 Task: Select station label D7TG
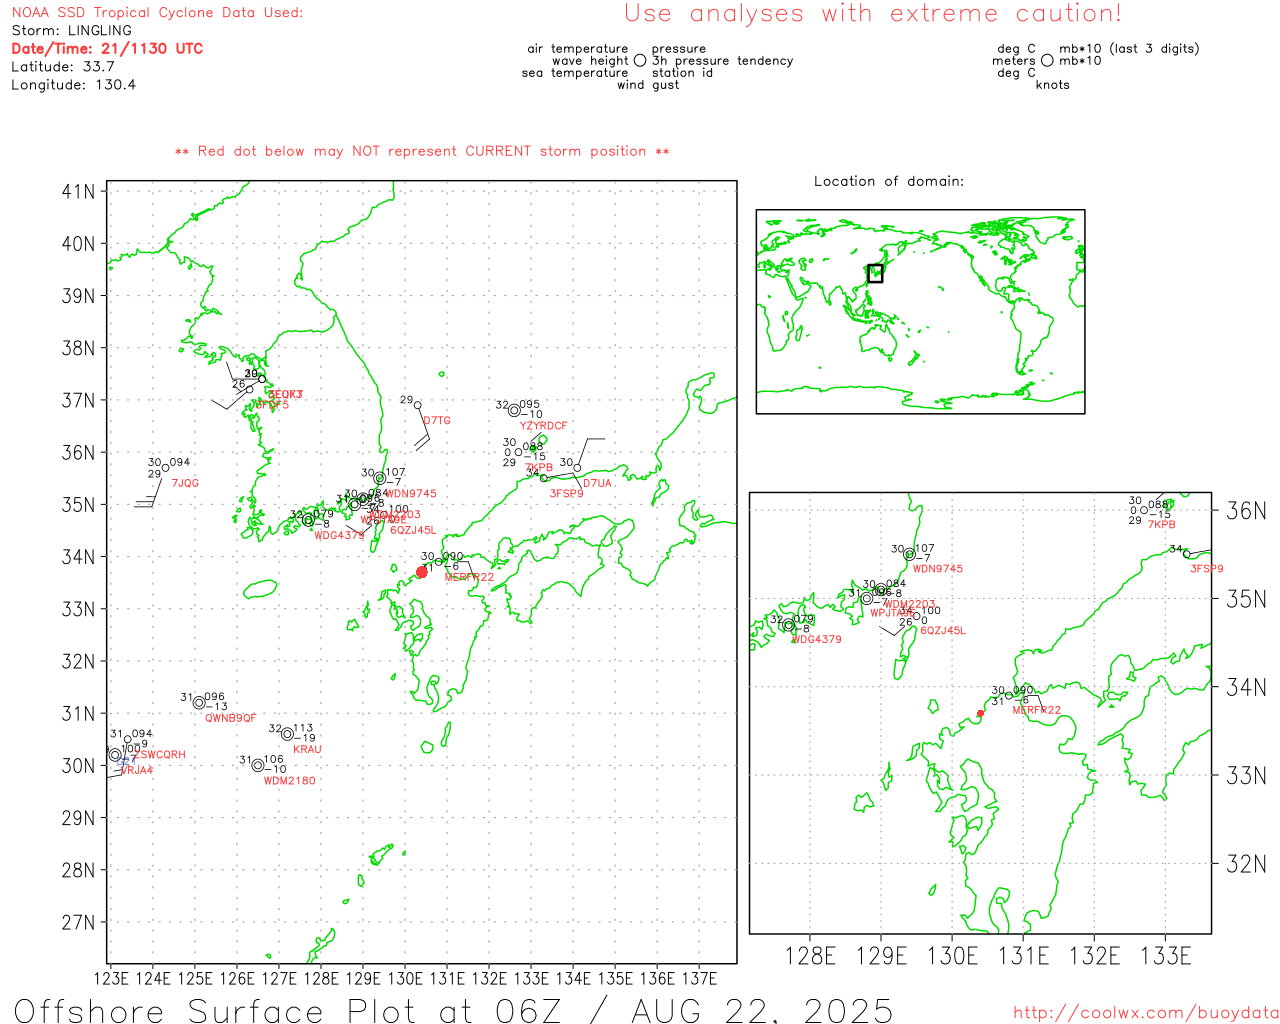(437, 420)
